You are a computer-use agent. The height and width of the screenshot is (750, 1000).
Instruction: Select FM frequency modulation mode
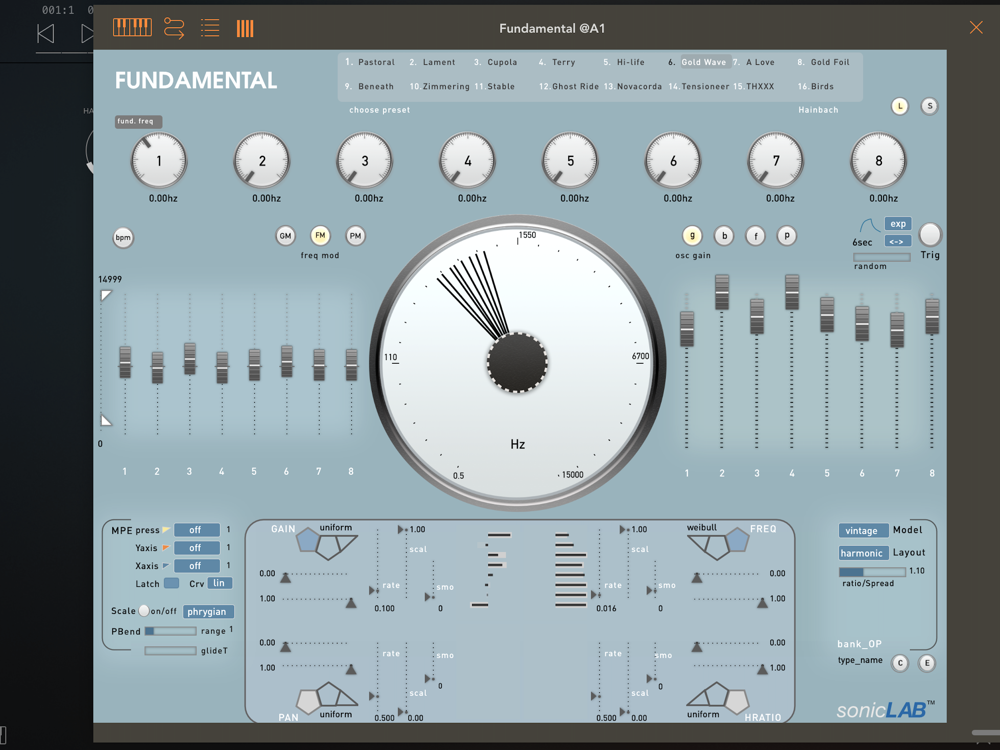point(320,236)
